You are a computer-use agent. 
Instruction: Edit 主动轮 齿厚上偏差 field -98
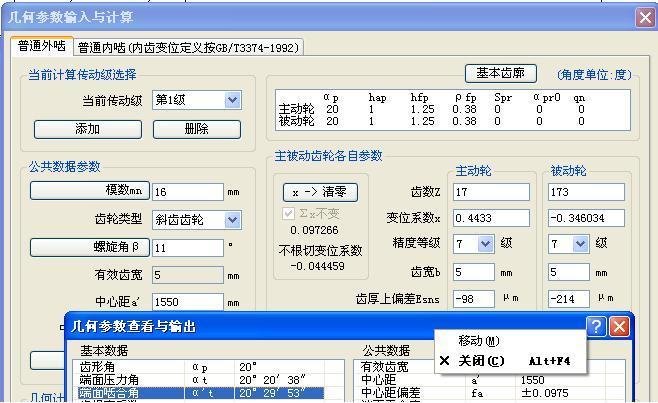tap(474, 299)
